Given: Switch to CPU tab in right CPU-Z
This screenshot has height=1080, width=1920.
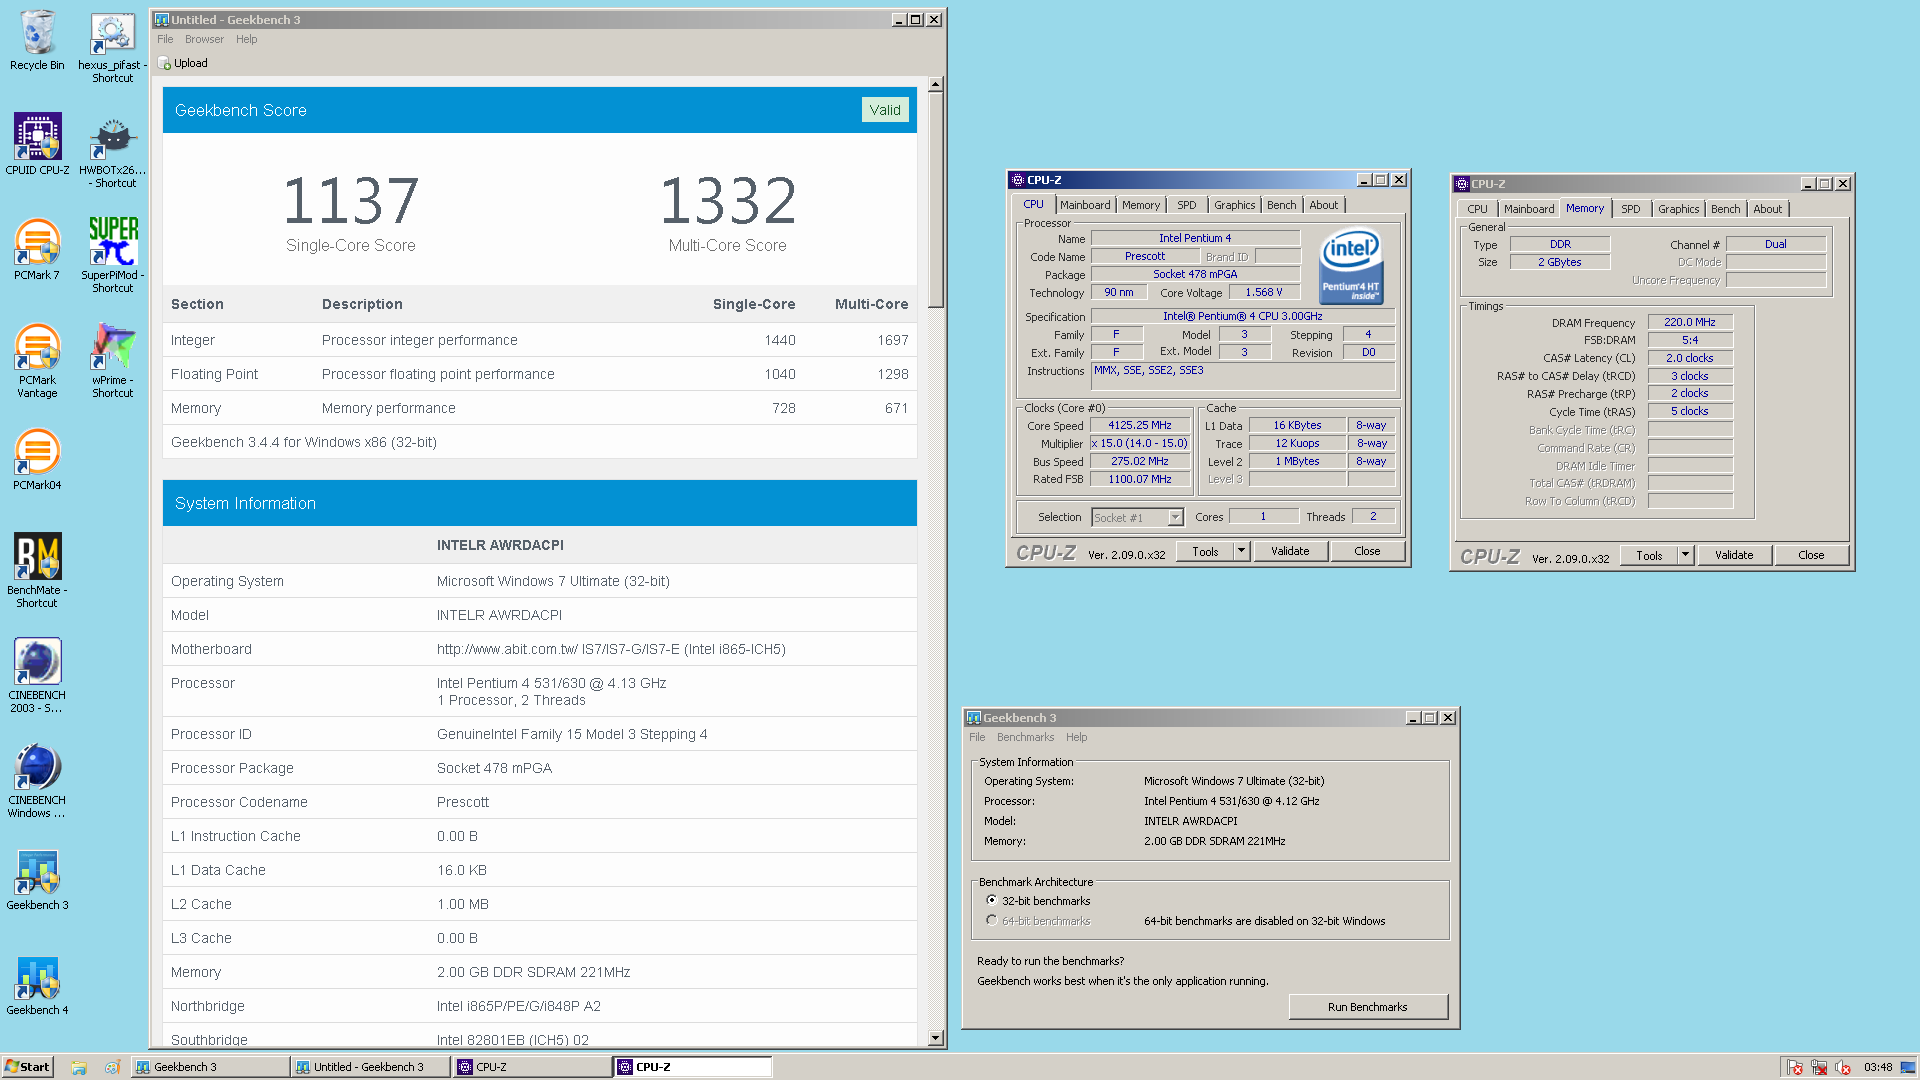Looking at the screenshot, I should click(1477, 209).
